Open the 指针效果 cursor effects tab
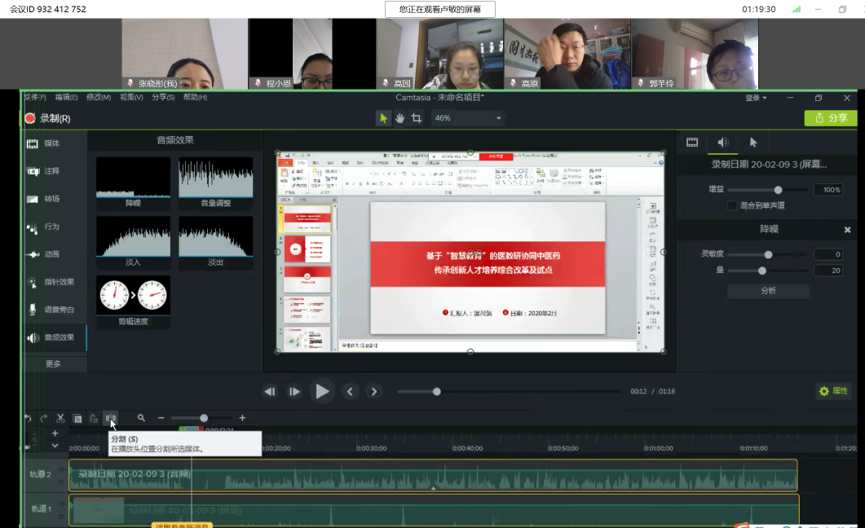Screen dimensions: 865x528 (x=55, y=282)
